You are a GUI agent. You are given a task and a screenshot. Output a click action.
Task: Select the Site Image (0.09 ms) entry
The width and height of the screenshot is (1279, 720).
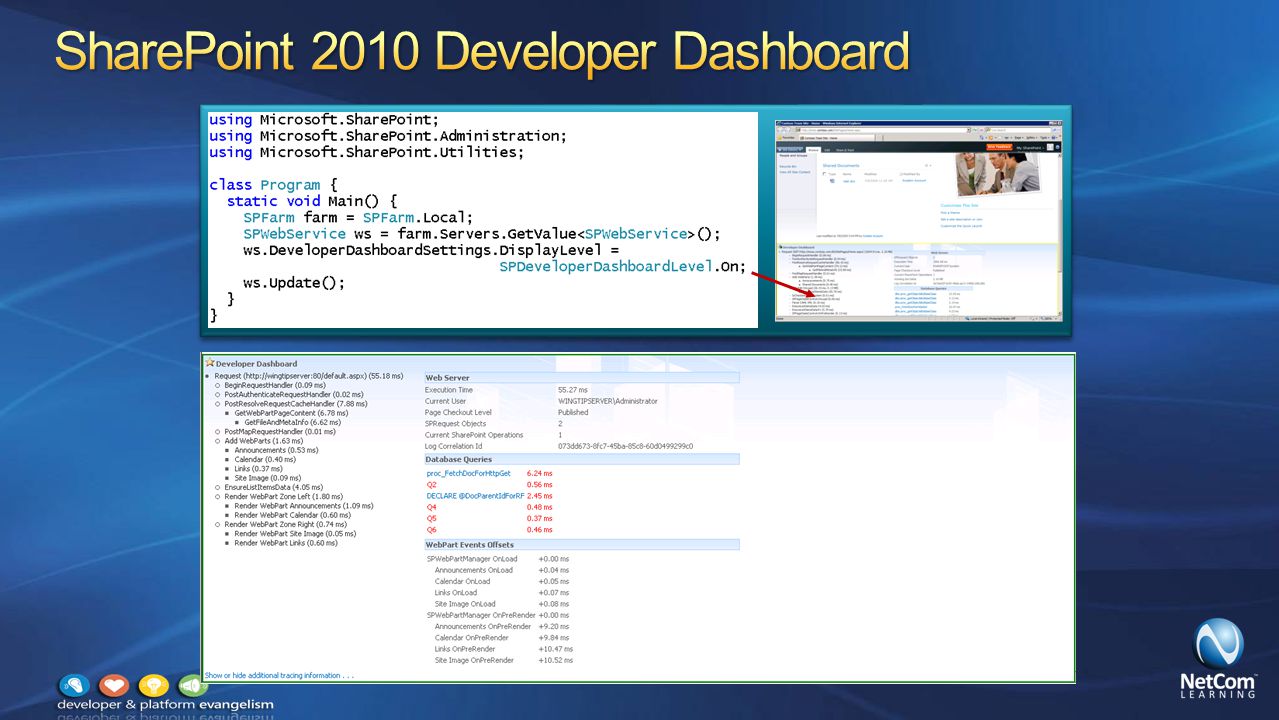tap(266, 478)
